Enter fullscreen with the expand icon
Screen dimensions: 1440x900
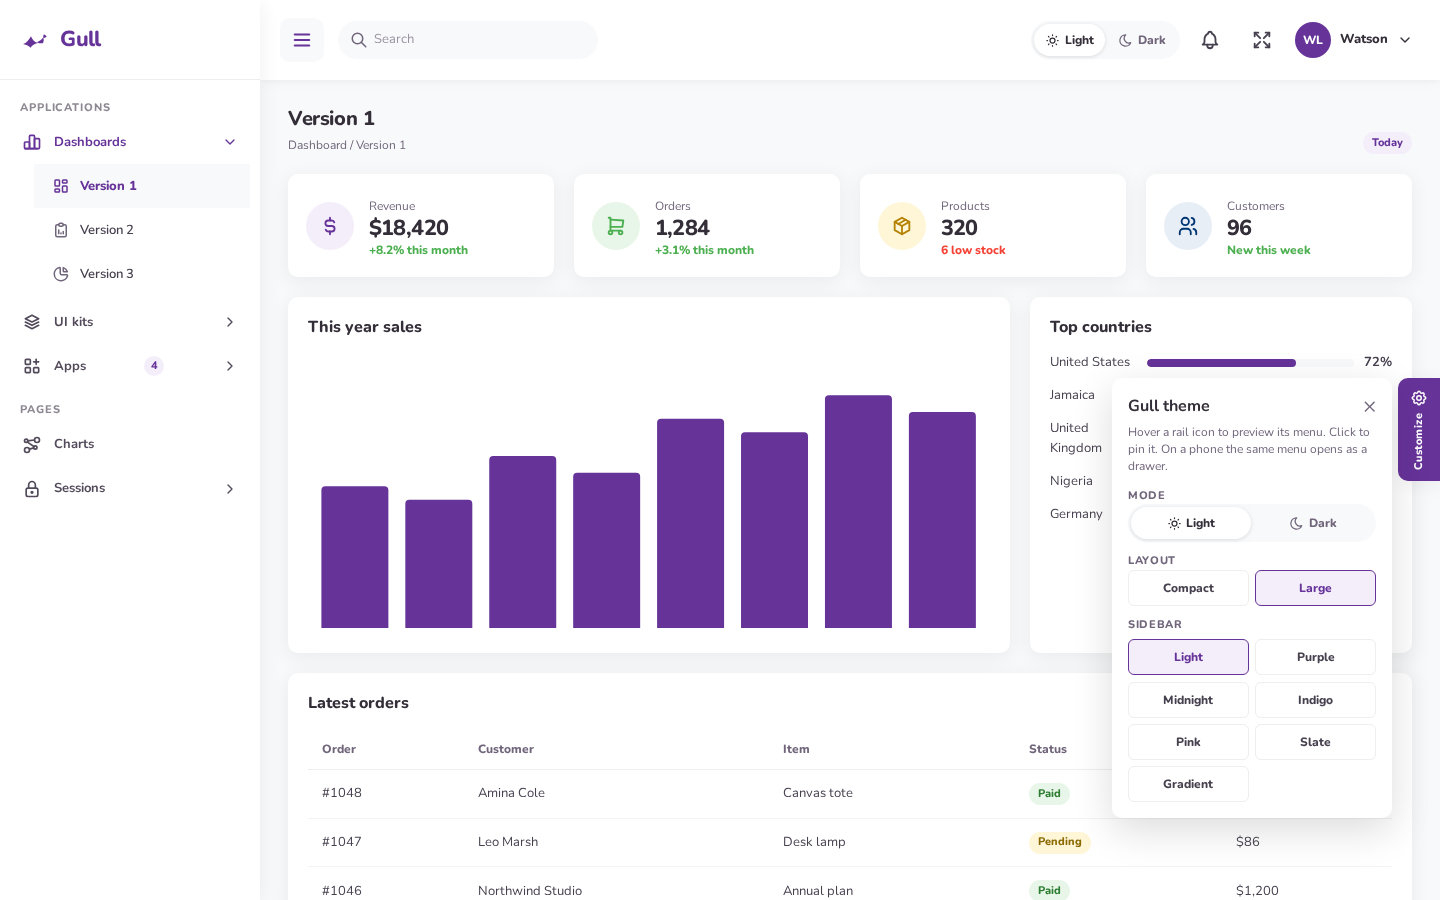click(1262, 40)
